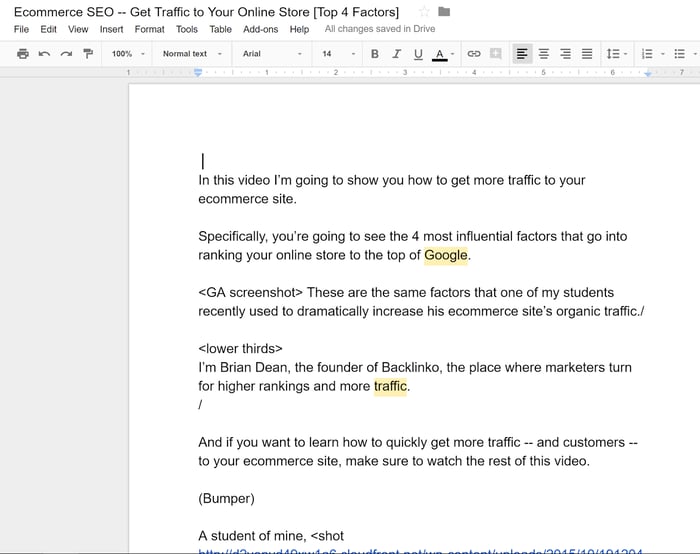Move document with the folder icon
The image size is (700, 554).
[x=444, y=12]
